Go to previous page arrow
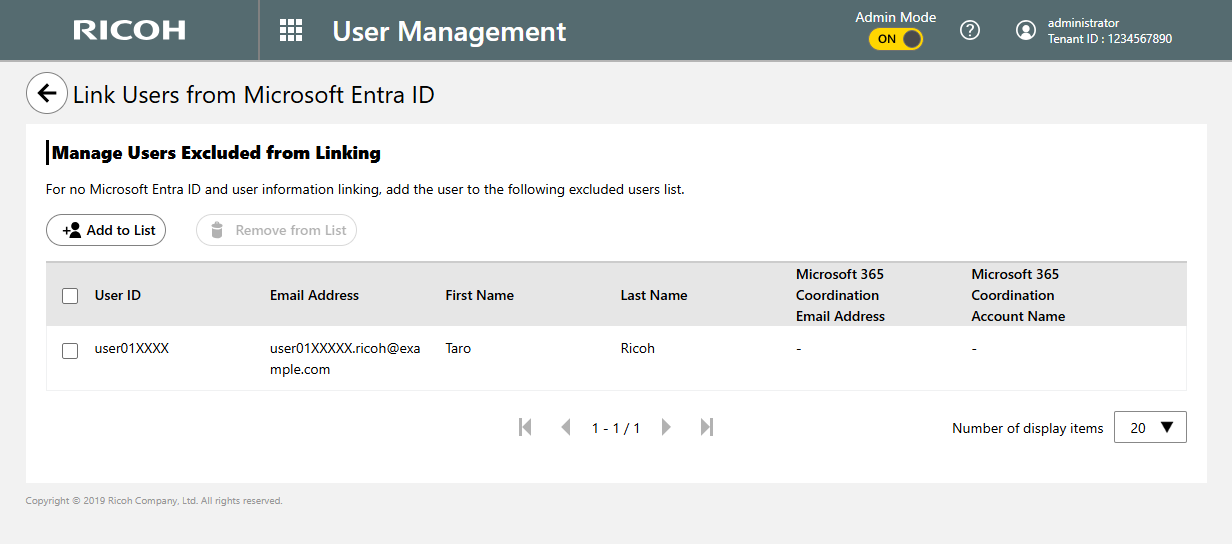This screenshot has width=1232, height=544. tap(565, 427)
